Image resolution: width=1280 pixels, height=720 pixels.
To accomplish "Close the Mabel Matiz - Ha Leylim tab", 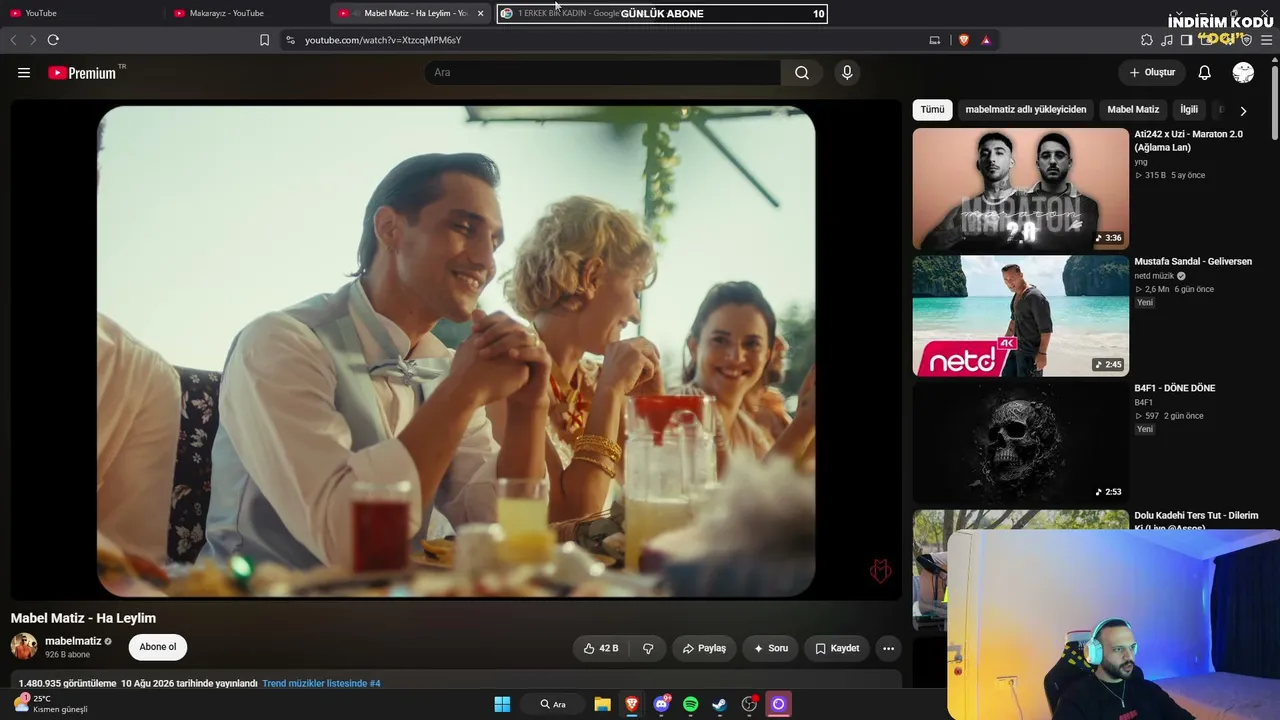I will [x=480, y=13].
